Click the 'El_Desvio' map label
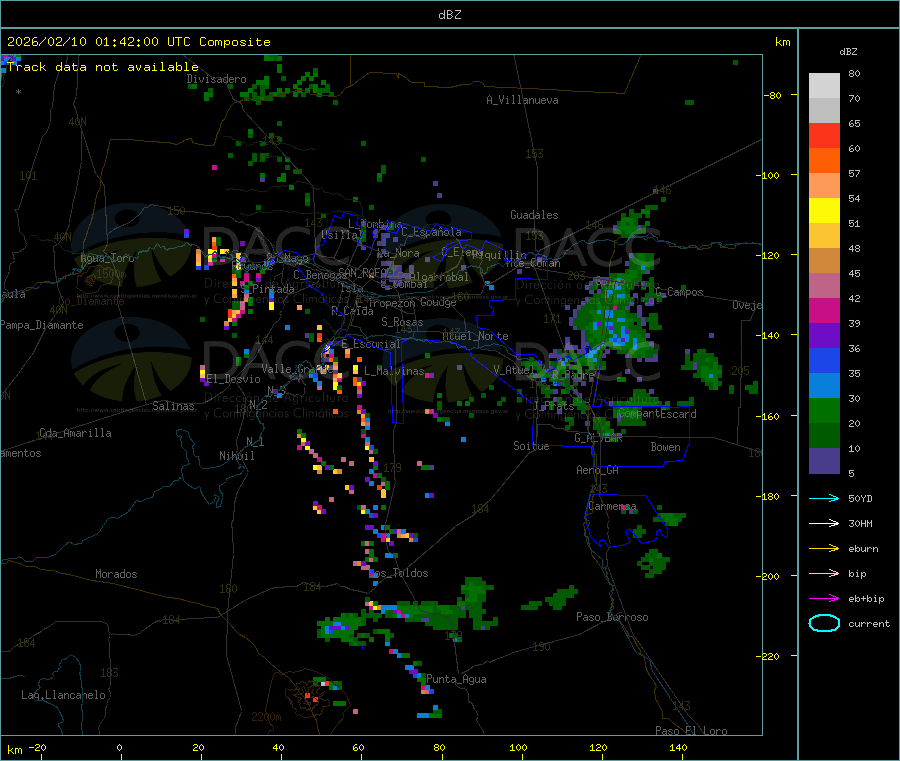 tap(234, 379)
